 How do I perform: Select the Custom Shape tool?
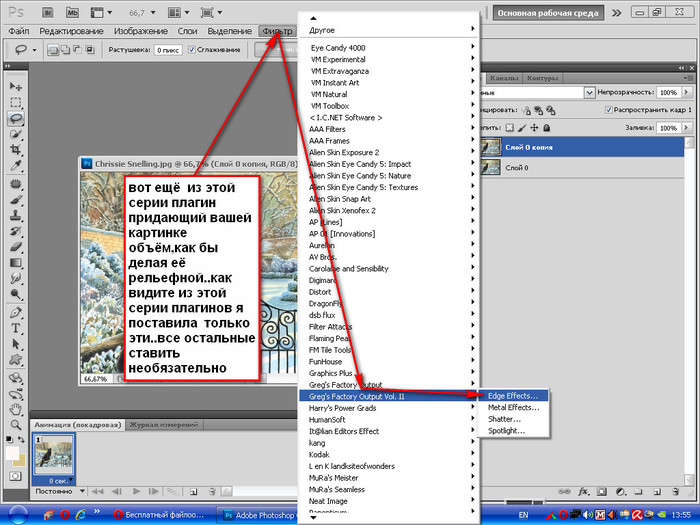(16, 360)
